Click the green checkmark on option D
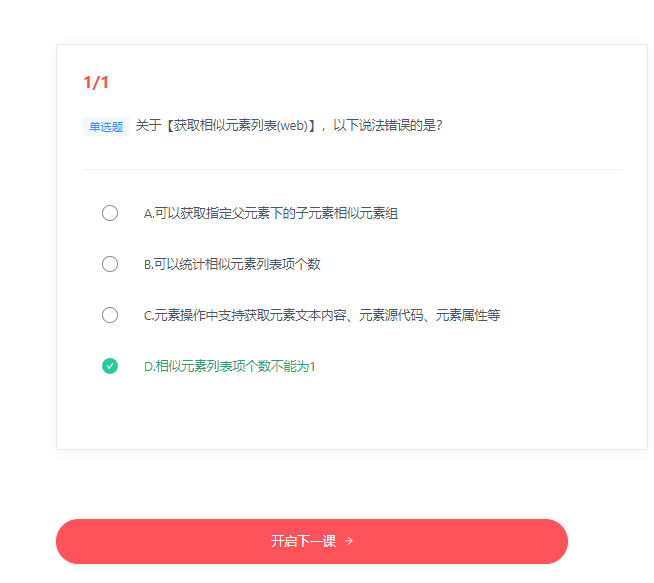Screen dimensions: 654x583 [110, 366]
